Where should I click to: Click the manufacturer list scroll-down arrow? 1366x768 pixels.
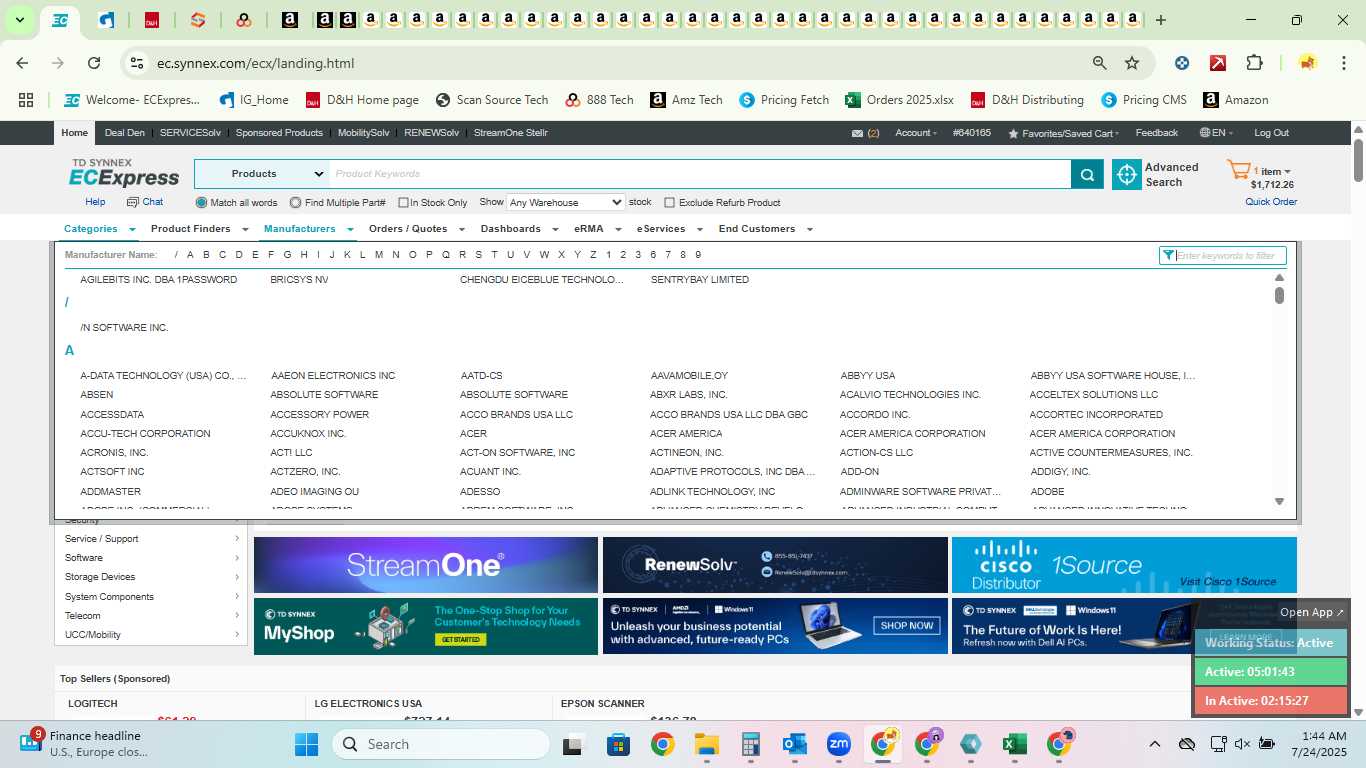pos(1279,502)
